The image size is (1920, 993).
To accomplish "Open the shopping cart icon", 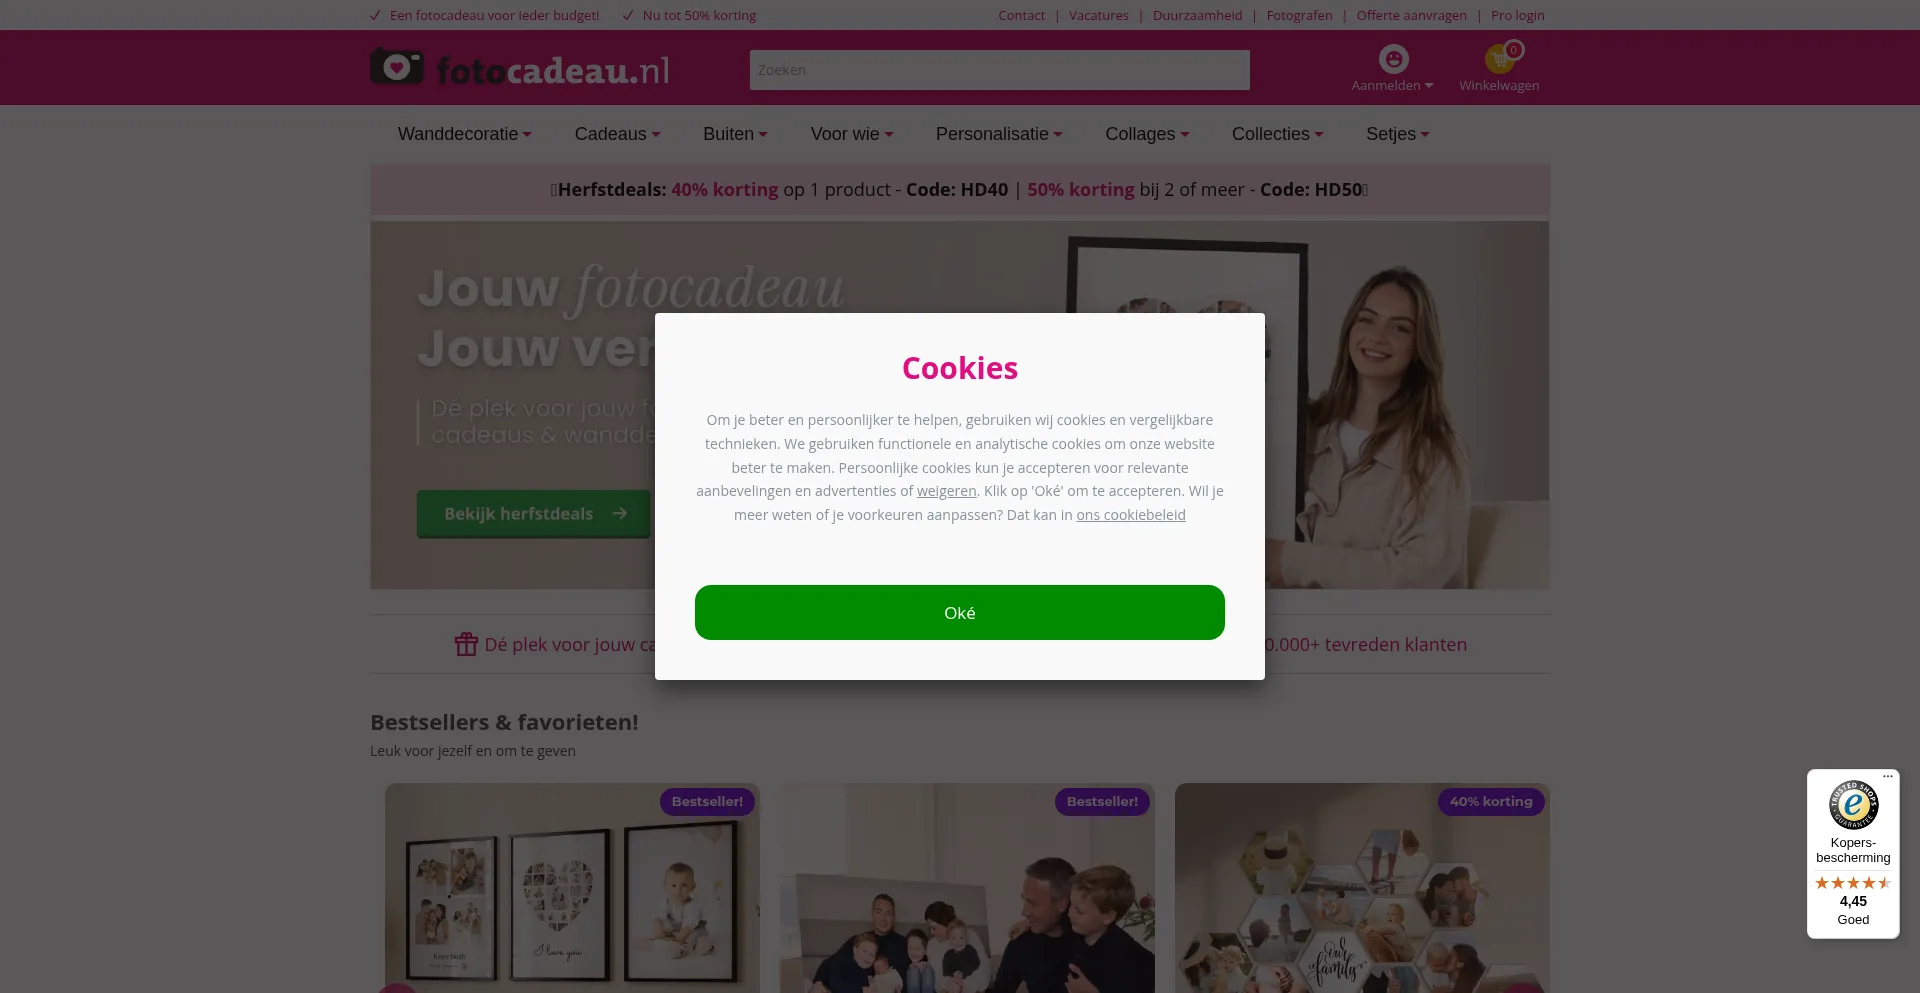I will coord(1499,59).
